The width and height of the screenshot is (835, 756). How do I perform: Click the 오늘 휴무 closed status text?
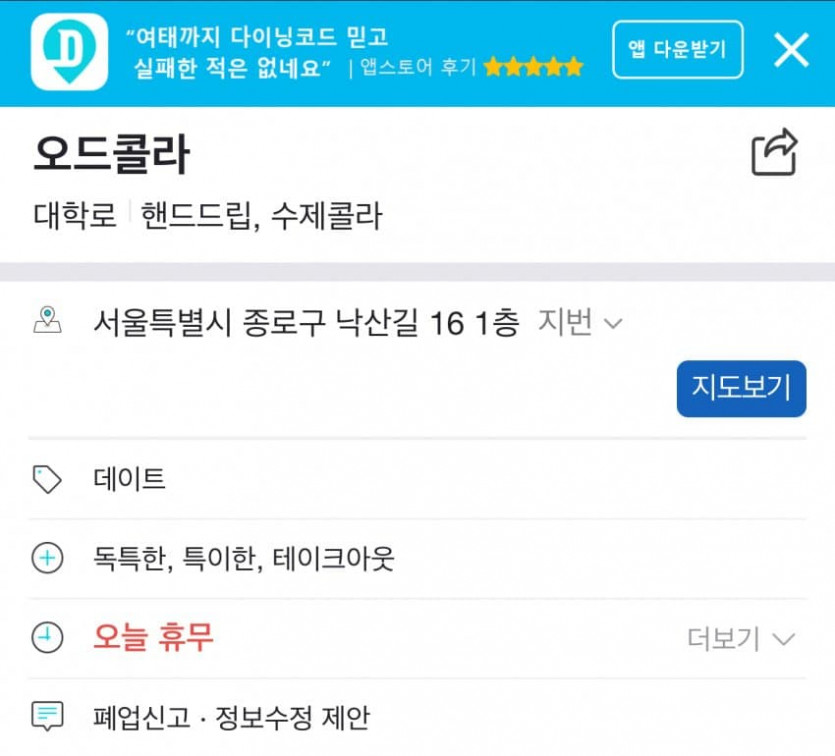tap(153, 637)
